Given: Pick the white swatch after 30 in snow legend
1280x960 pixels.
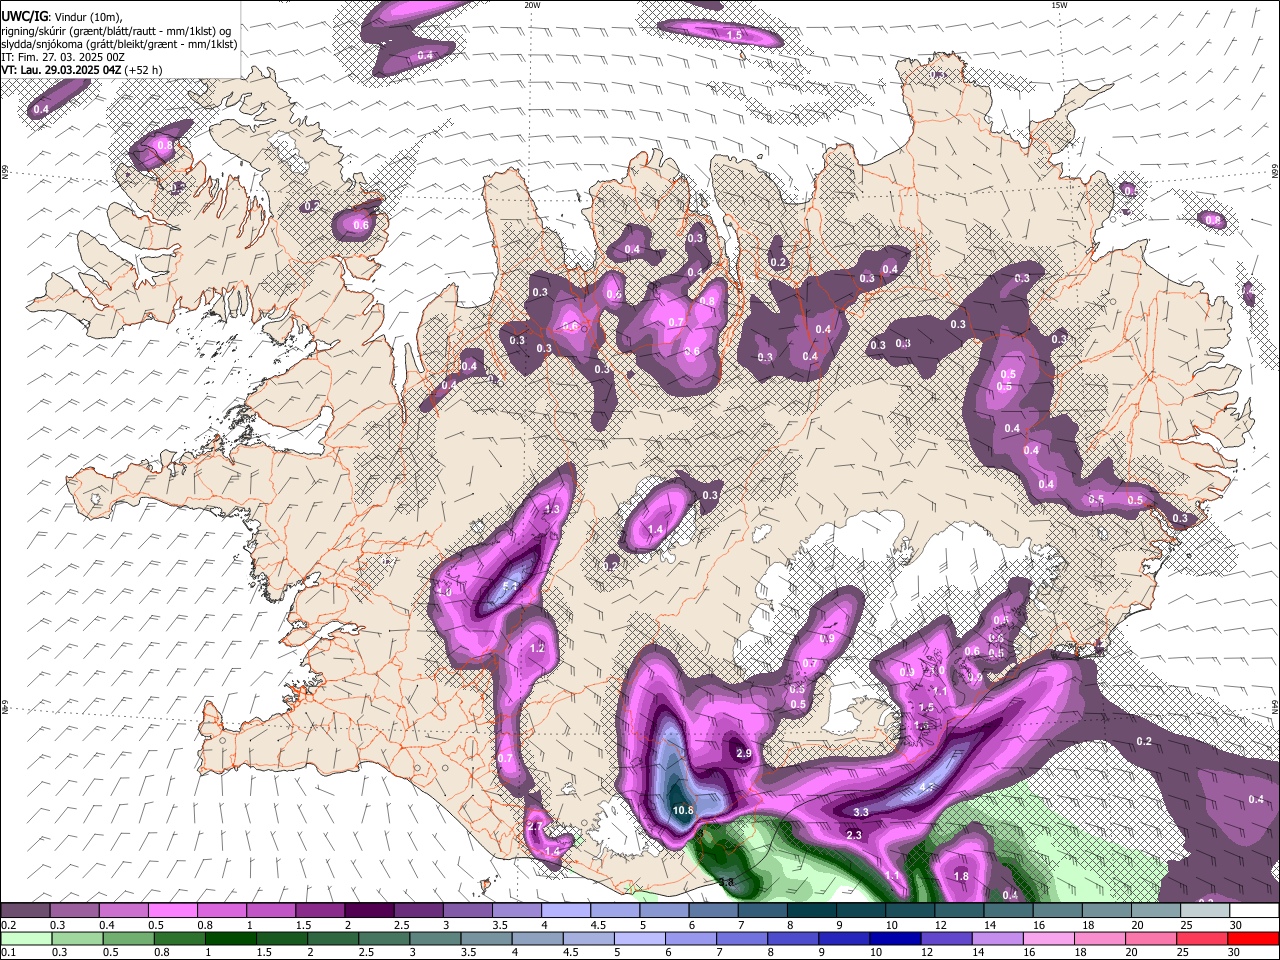Looking at the screenshot, I should pos(1255,910).
